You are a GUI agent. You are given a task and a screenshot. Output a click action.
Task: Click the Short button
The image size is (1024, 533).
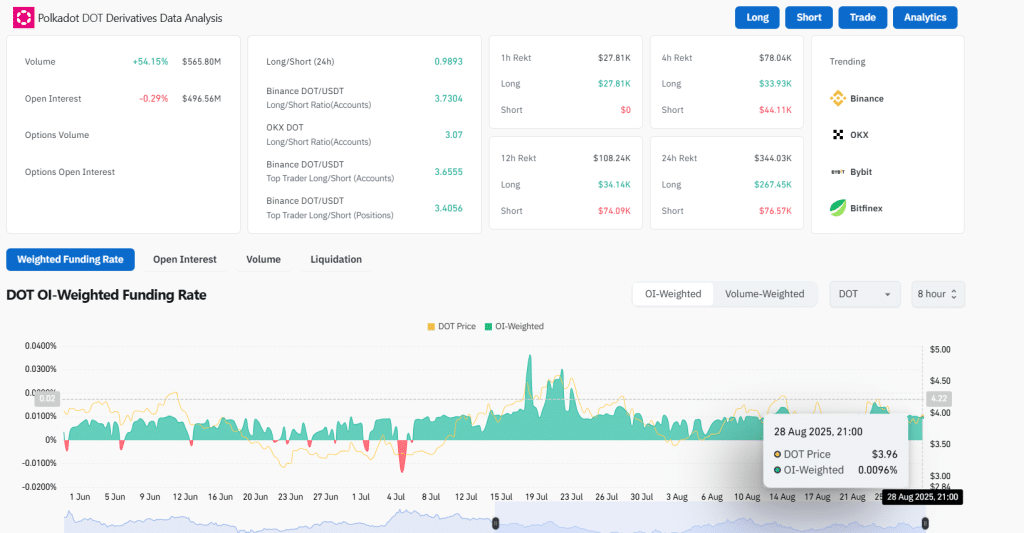point(809,17)
